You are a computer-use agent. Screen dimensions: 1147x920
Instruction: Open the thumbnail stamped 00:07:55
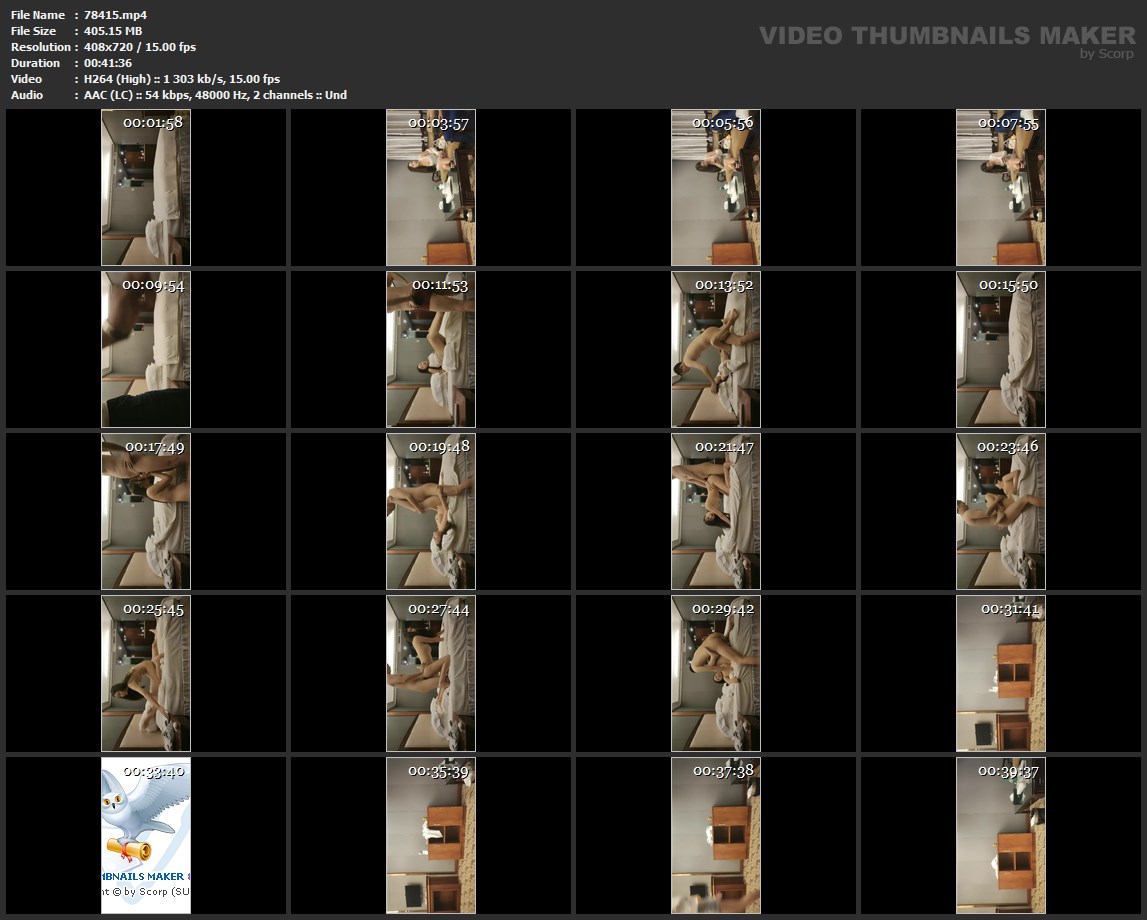tap(1001, 188)
